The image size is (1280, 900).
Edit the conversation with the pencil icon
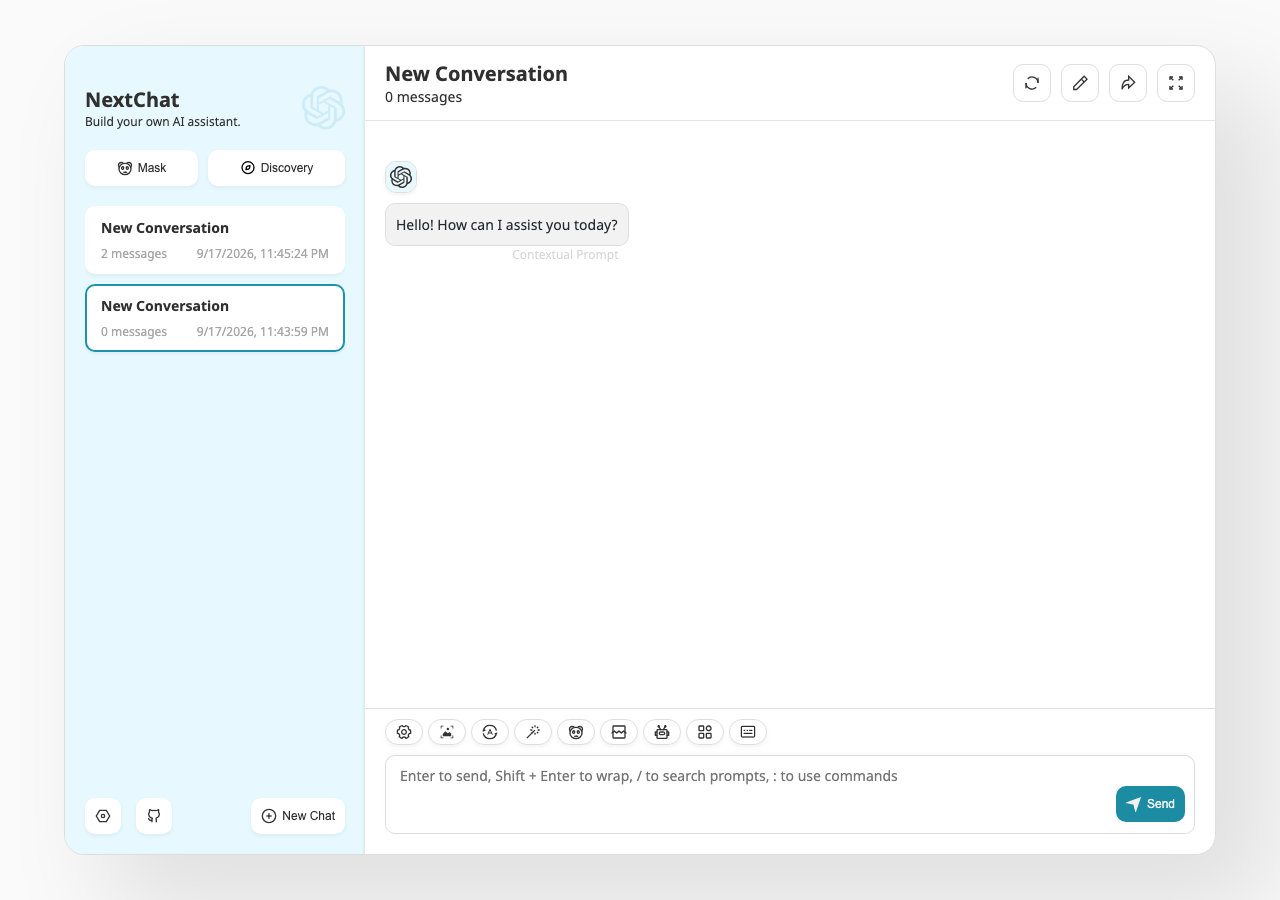click(x=1080, y=83)
